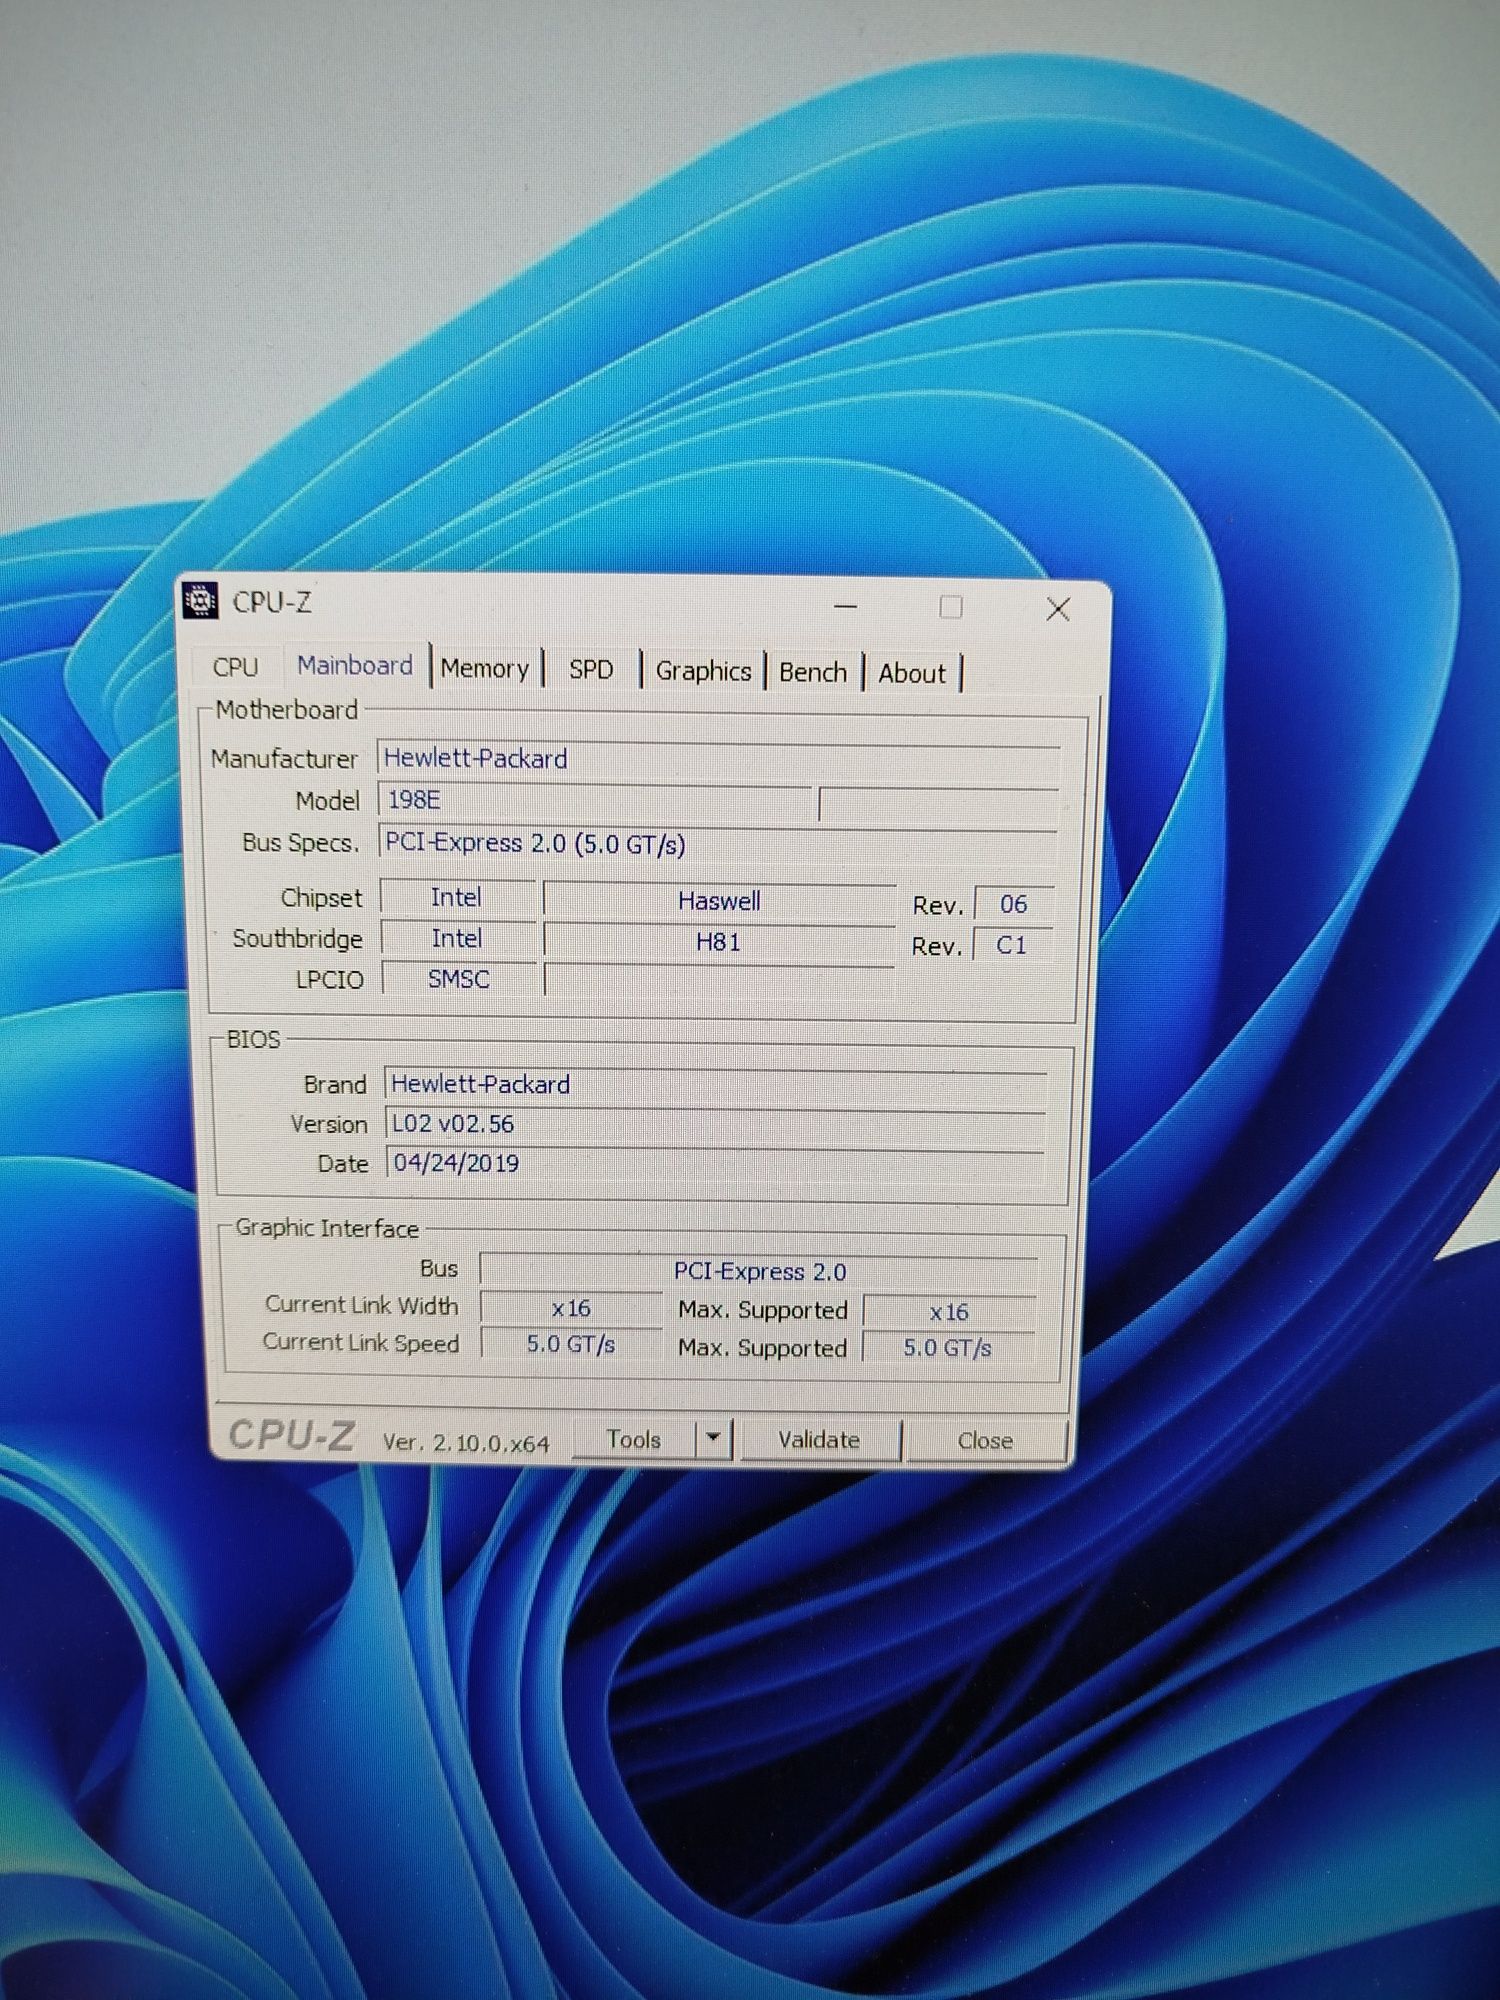
Task: Click the Manufacturer field Hewlett-Packard
Action: point(719,759)
